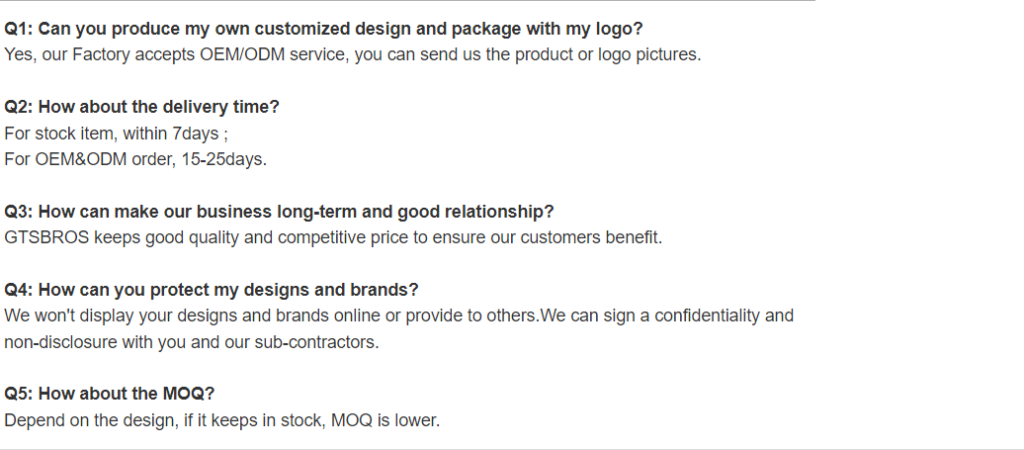Click the OEM/ODM service answer text
1024x450 pixels.
point(353,55)
